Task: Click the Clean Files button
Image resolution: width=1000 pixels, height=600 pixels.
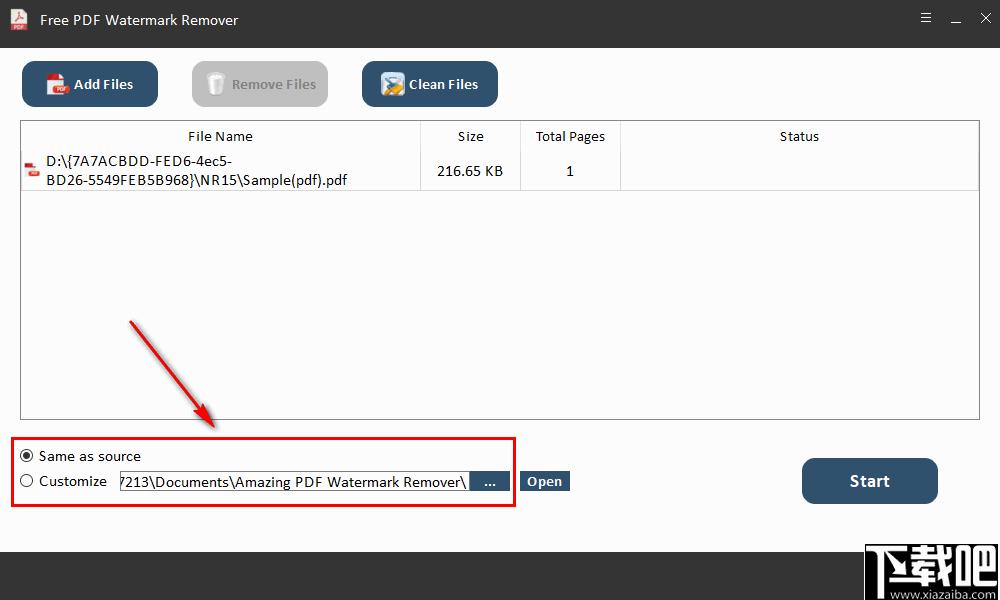Action: [x=430, y=85]
